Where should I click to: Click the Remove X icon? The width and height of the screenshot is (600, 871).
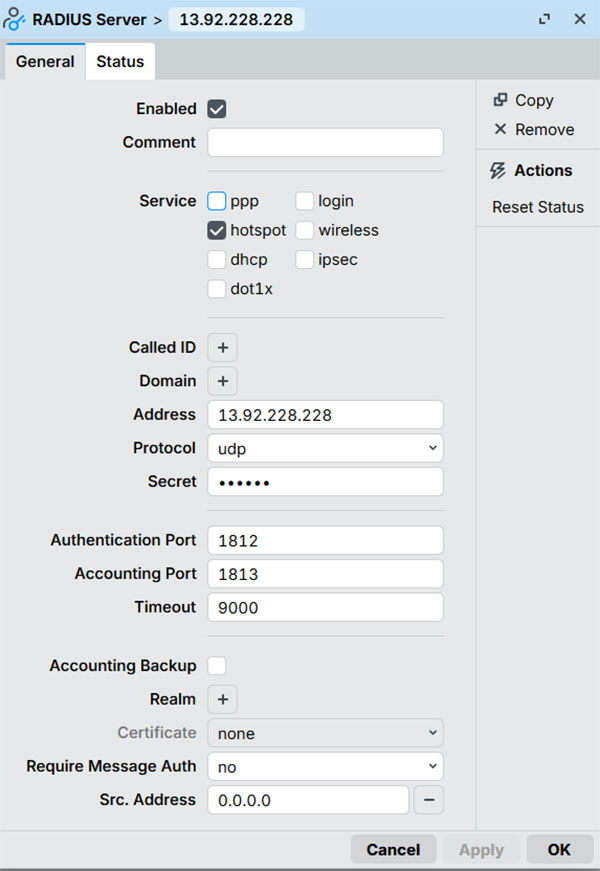(500, 130)
